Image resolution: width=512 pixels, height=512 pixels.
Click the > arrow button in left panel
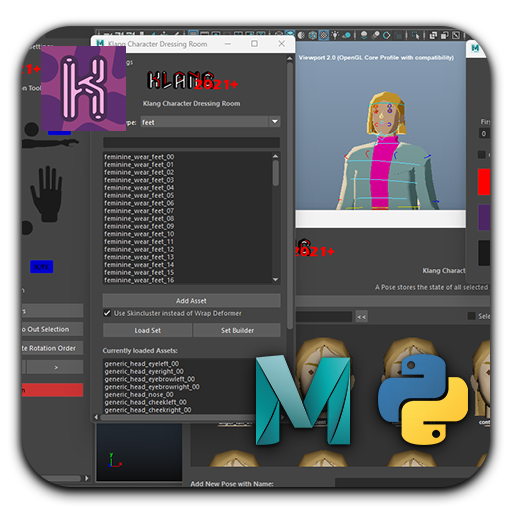[55, 367]
